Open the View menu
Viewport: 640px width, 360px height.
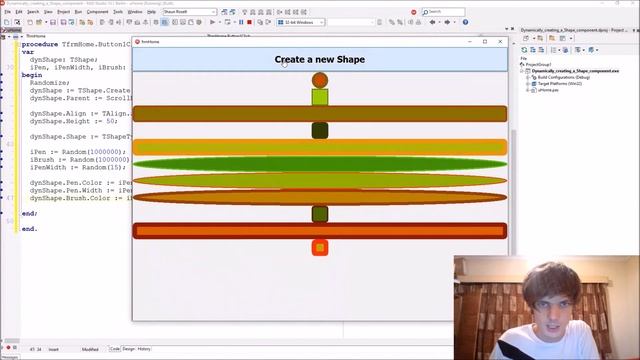click(48, 12)
